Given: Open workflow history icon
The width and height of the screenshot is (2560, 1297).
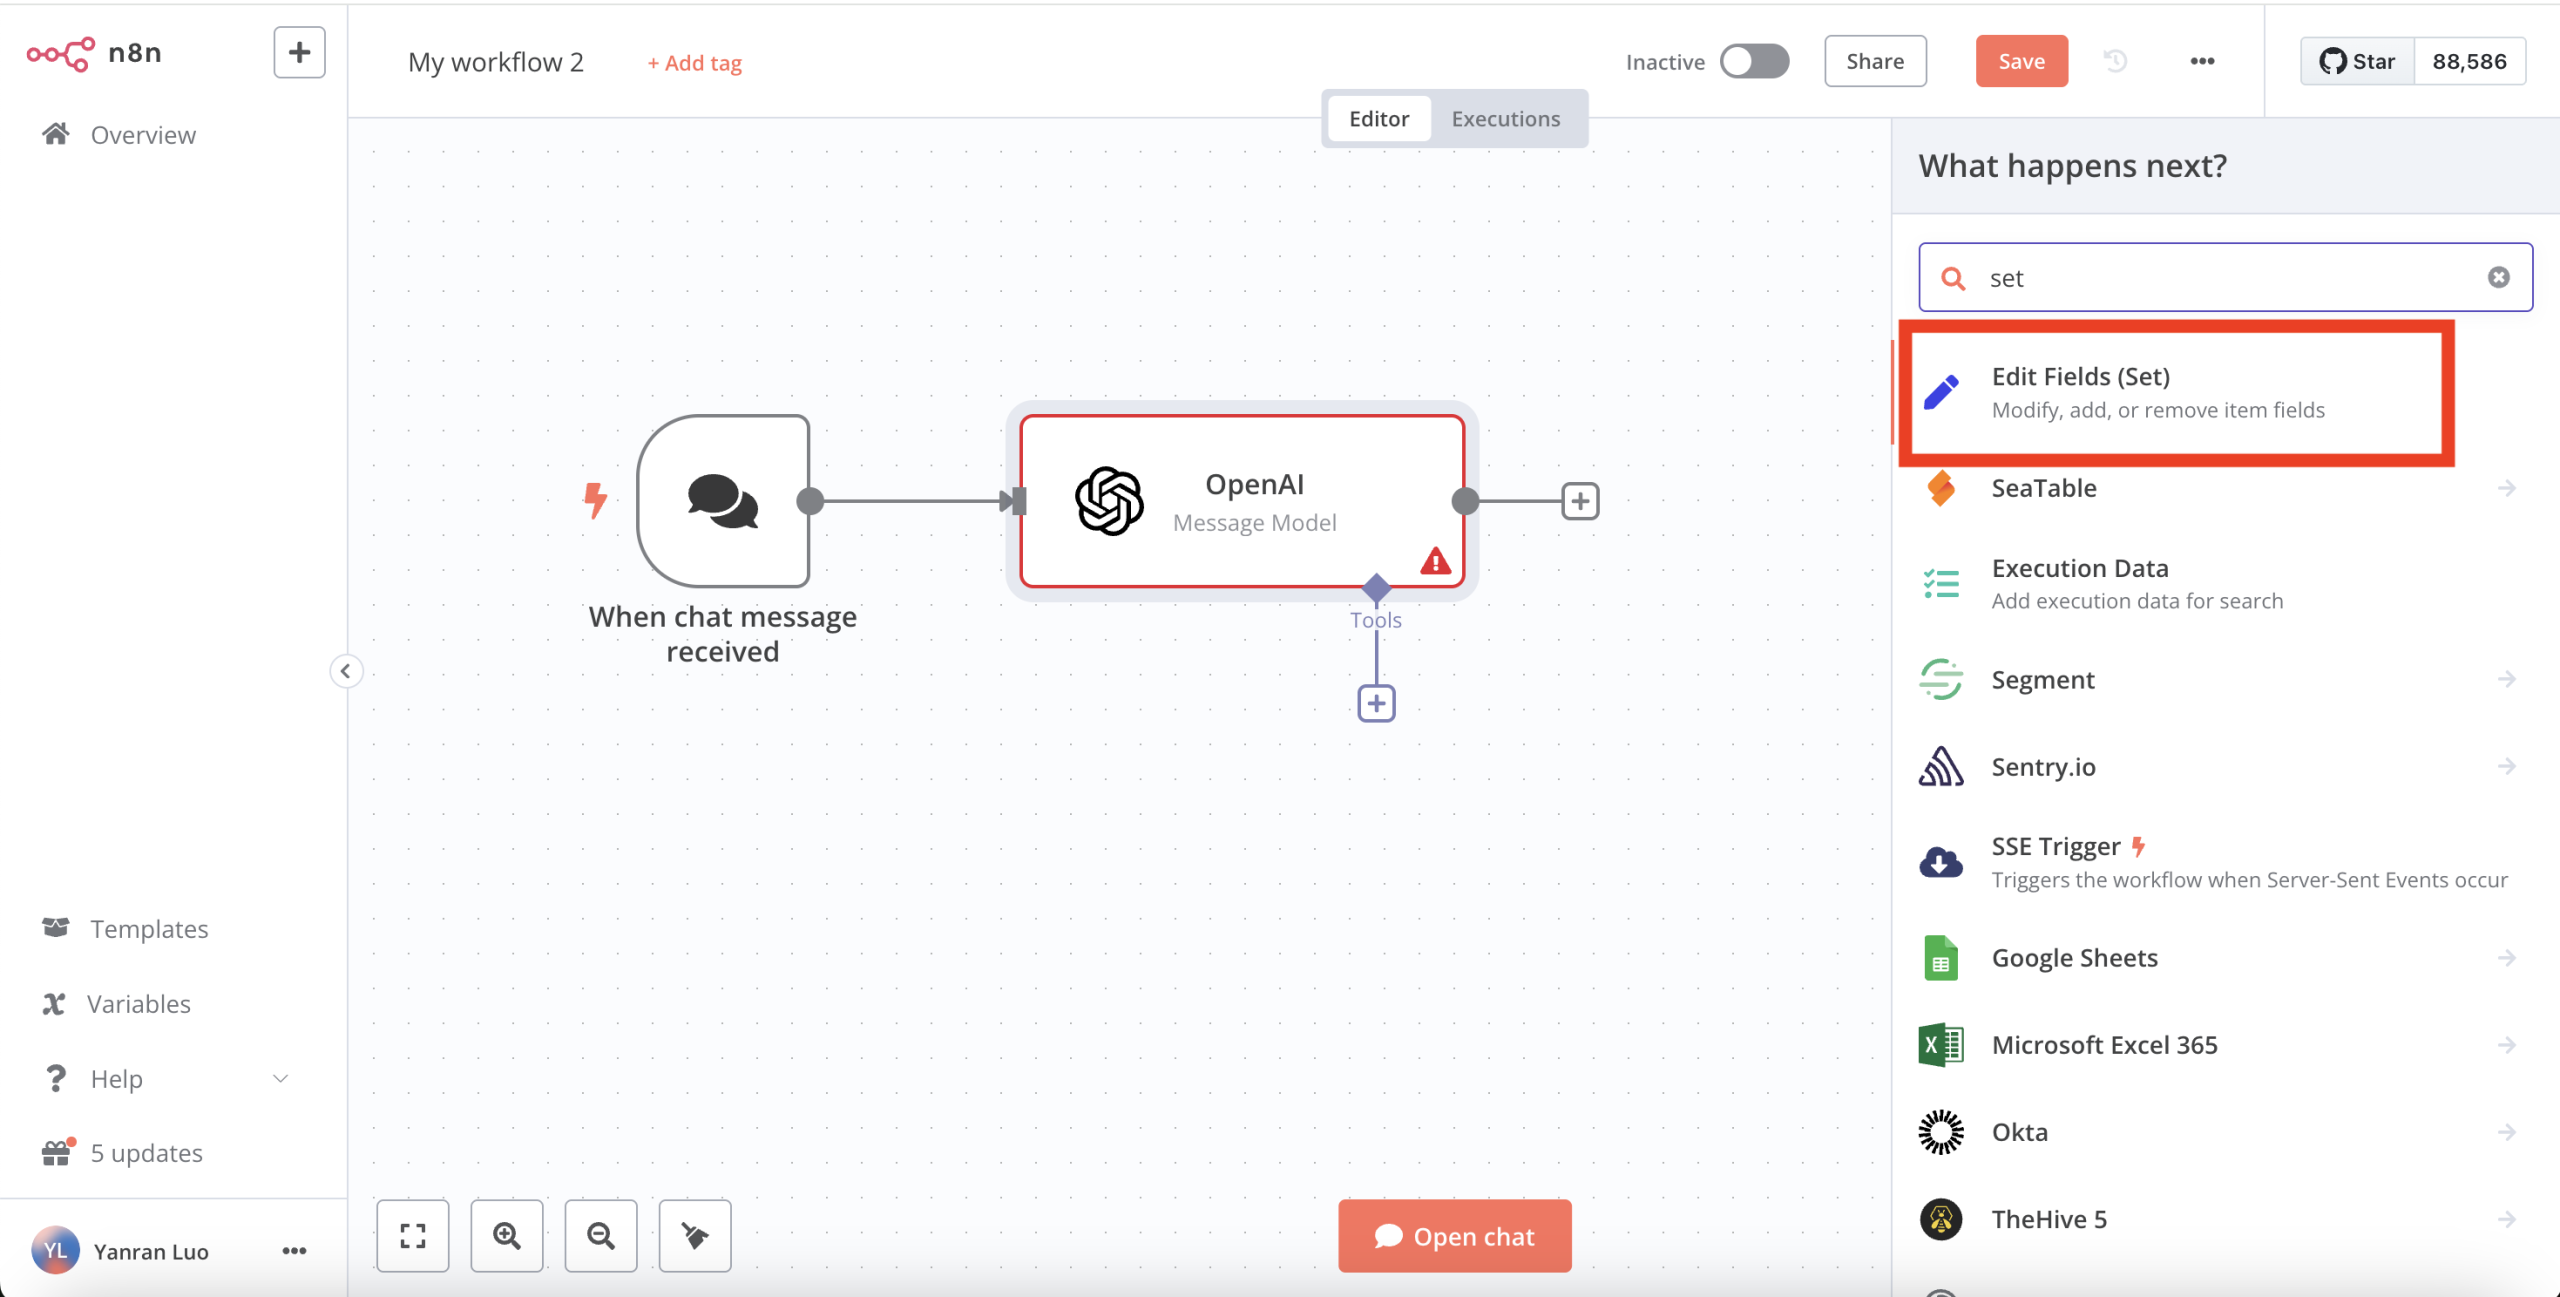Looking at the screenshot, I should 2115,61.
